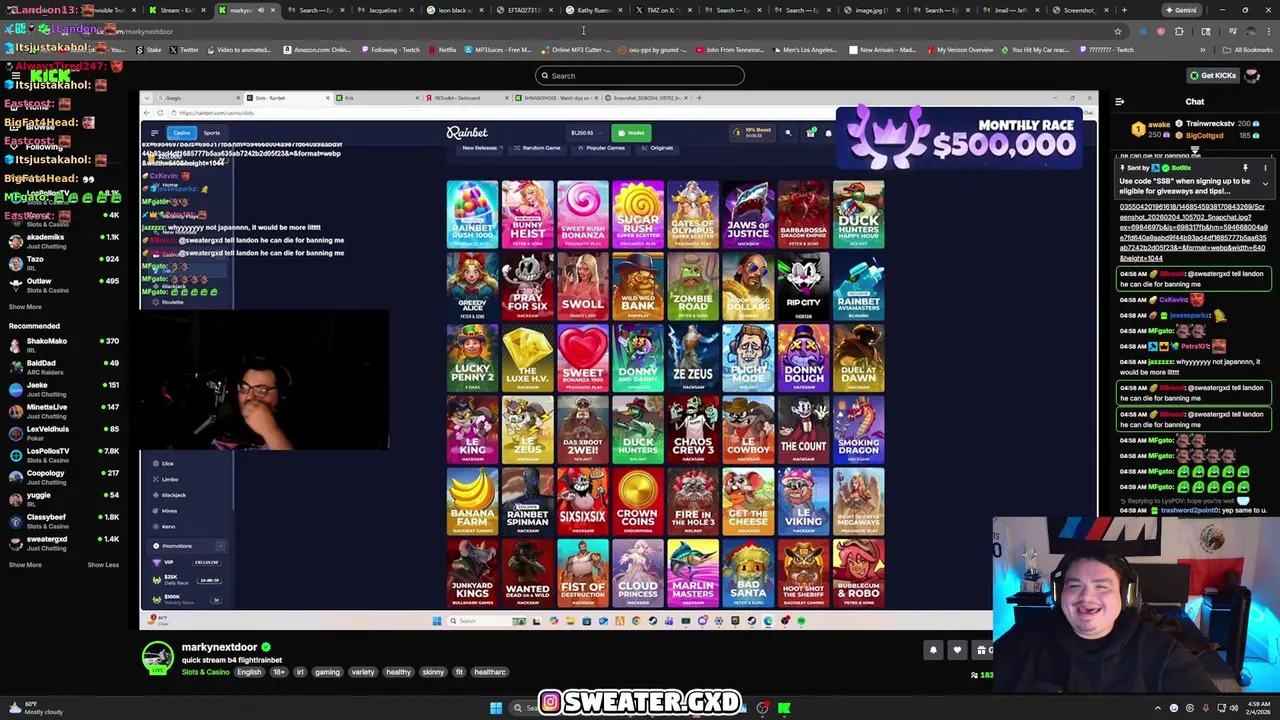Launch Le Viking slot tile
Image resolution: width=1280 pixels, height=720 pixels.
click(803, 502)
